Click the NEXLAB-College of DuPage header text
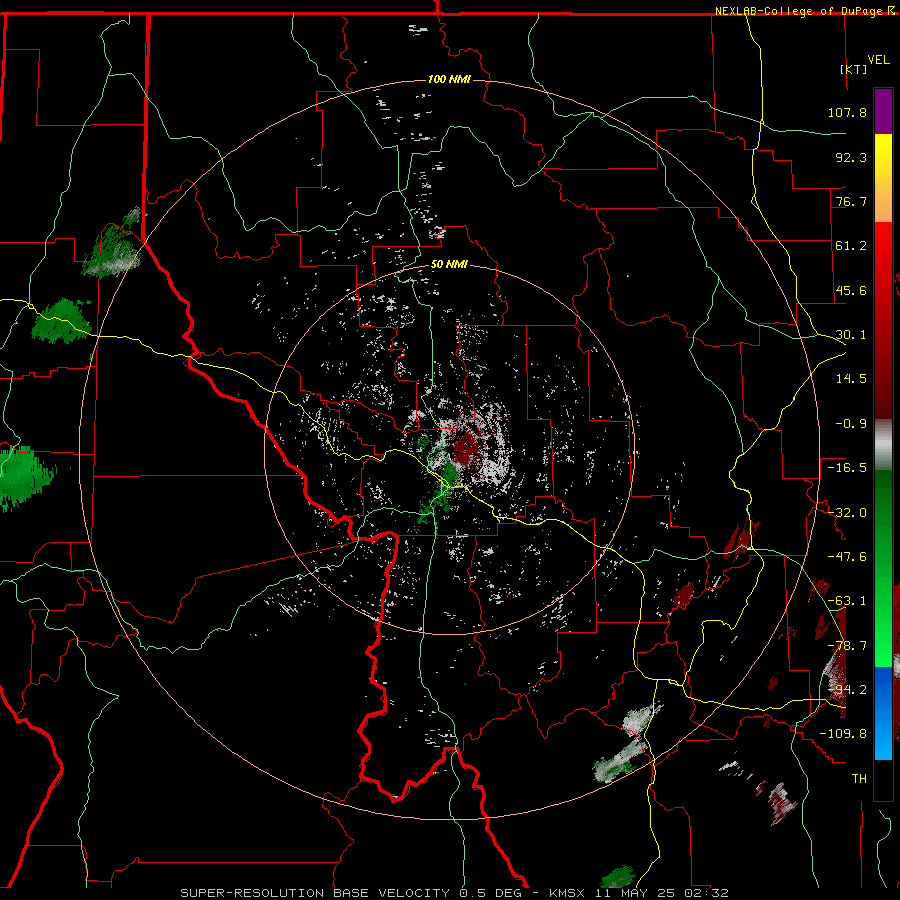The width and height of the screenshot is (900, 900). (x=805, y=11)
